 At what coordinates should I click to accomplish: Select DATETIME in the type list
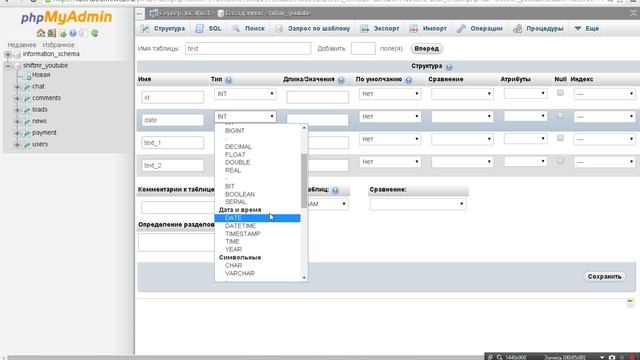tap(258, 226)
